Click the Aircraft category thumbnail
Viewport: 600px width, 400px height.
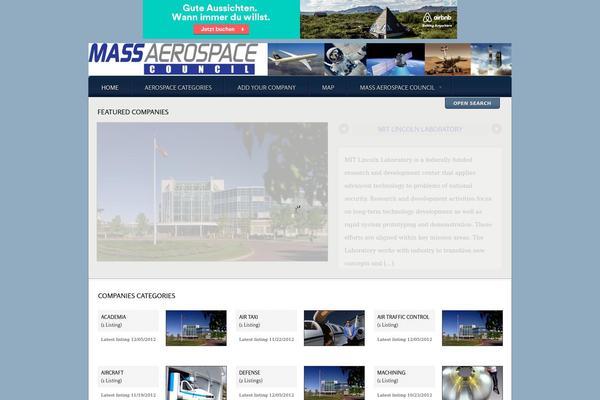tap(196, 383)
